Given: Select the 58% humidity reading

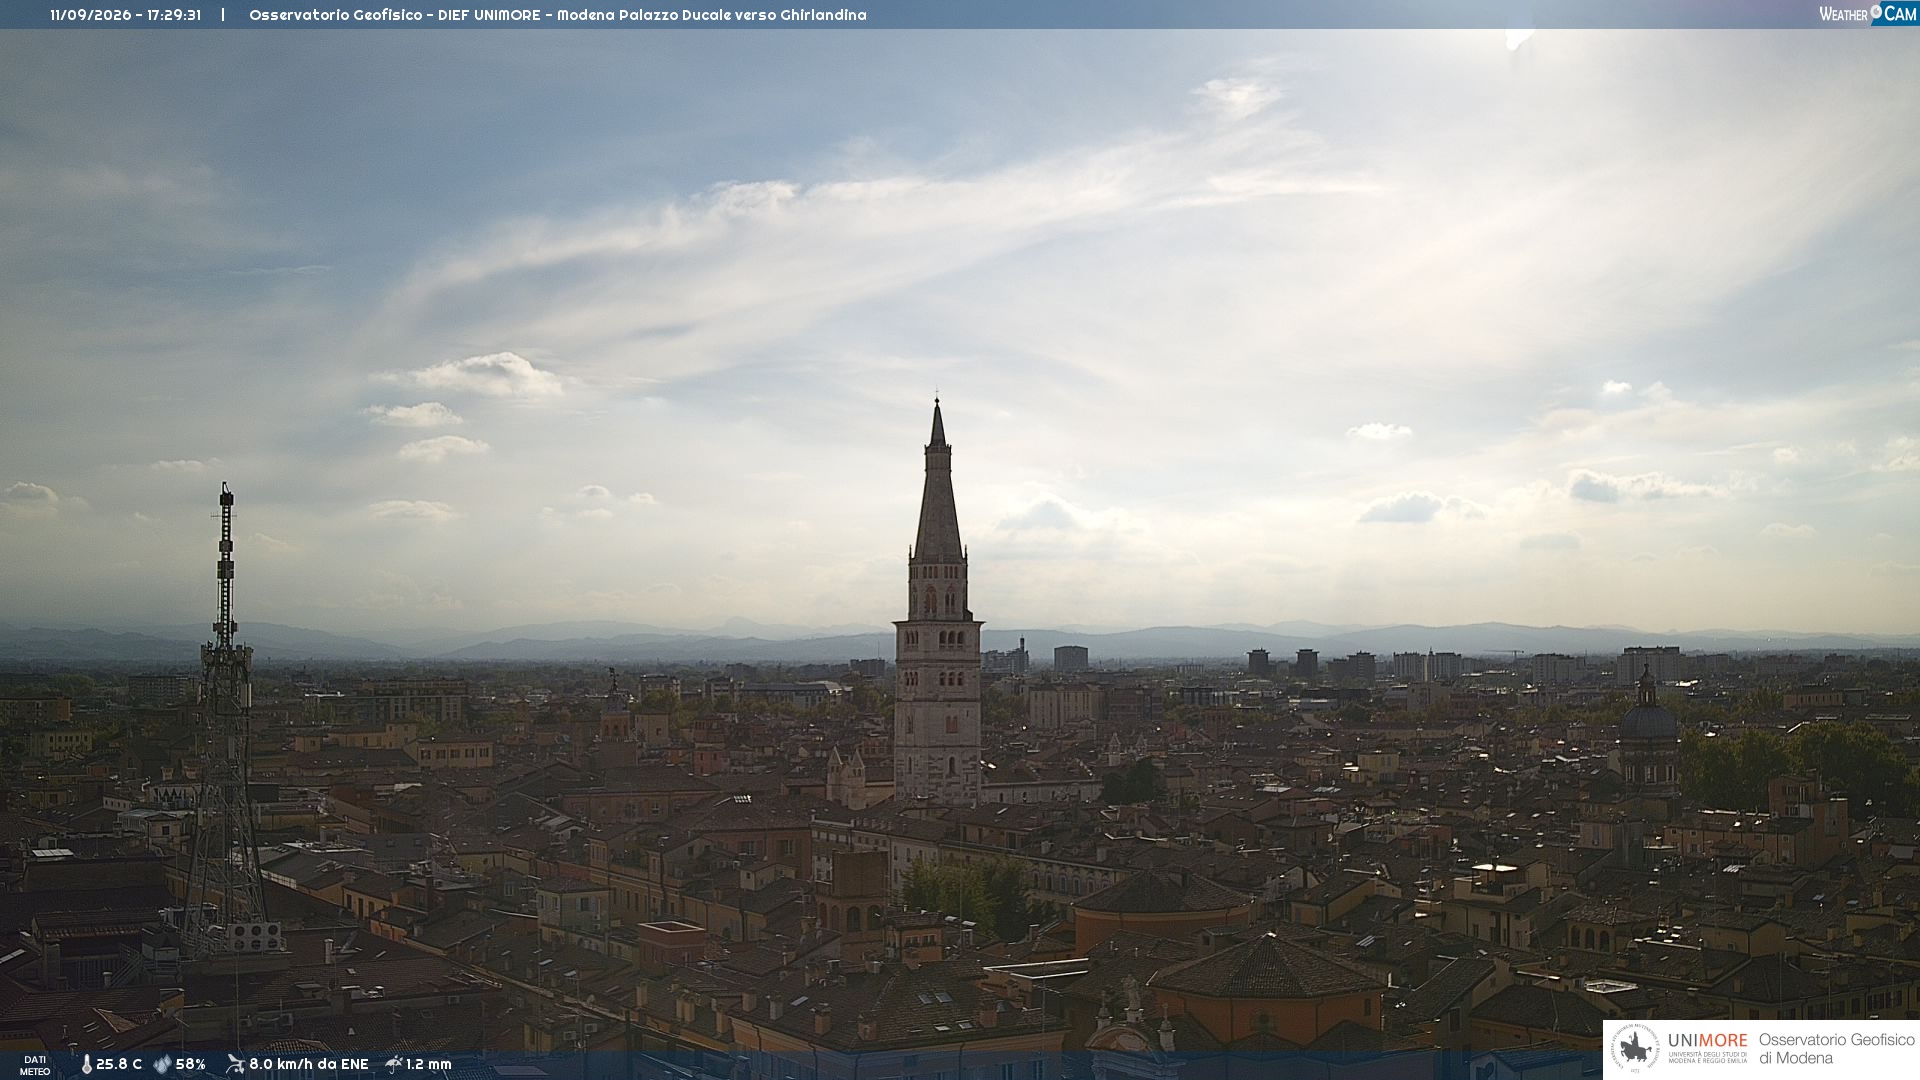Looking at the screenshot, I should click(190, 1065).
